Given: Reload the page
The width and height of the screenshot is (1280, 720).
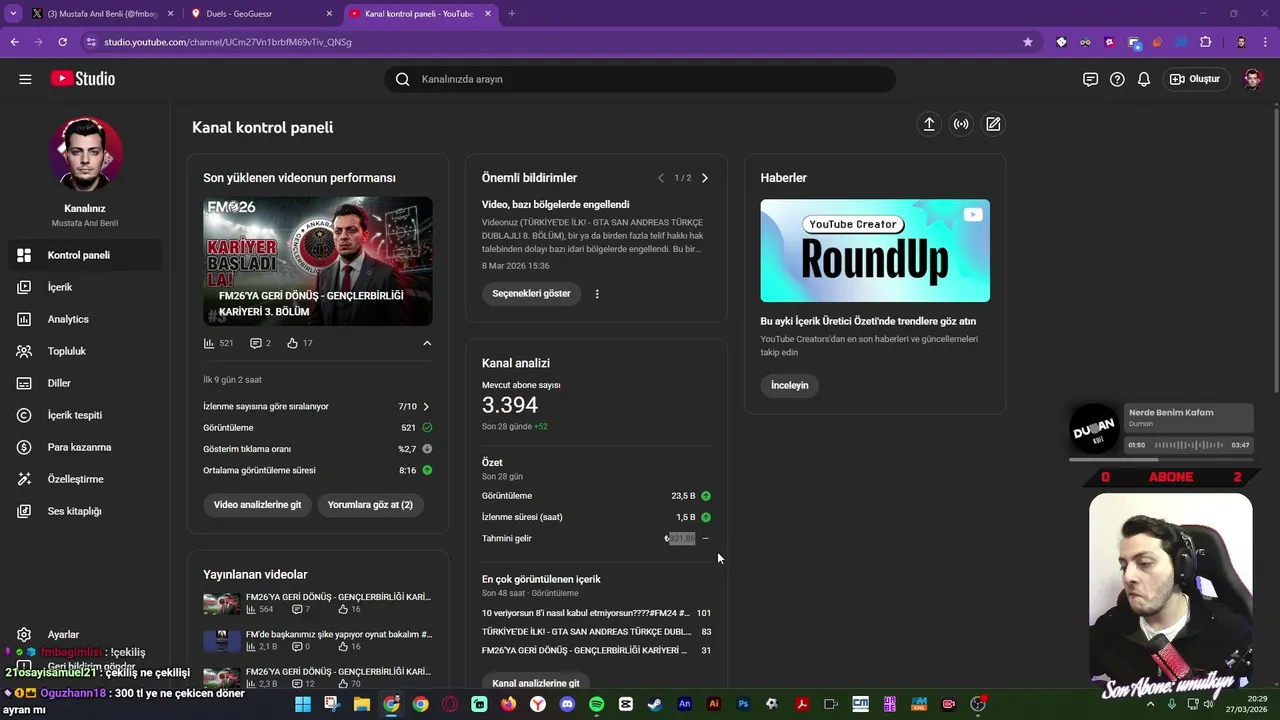Looking at the screenshot, I should click(62, 42).
